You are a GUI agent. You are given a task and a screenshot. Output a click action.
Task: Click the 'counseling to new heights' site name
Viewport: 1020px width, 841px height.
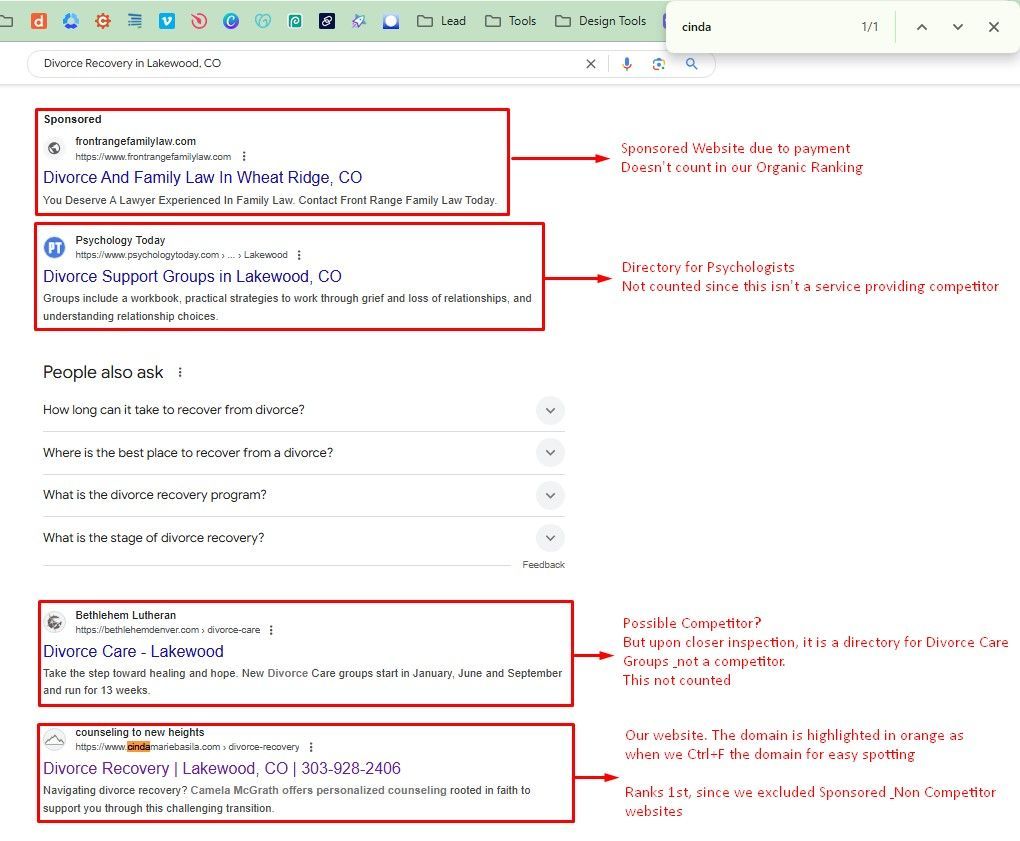(x=140, y=732)
